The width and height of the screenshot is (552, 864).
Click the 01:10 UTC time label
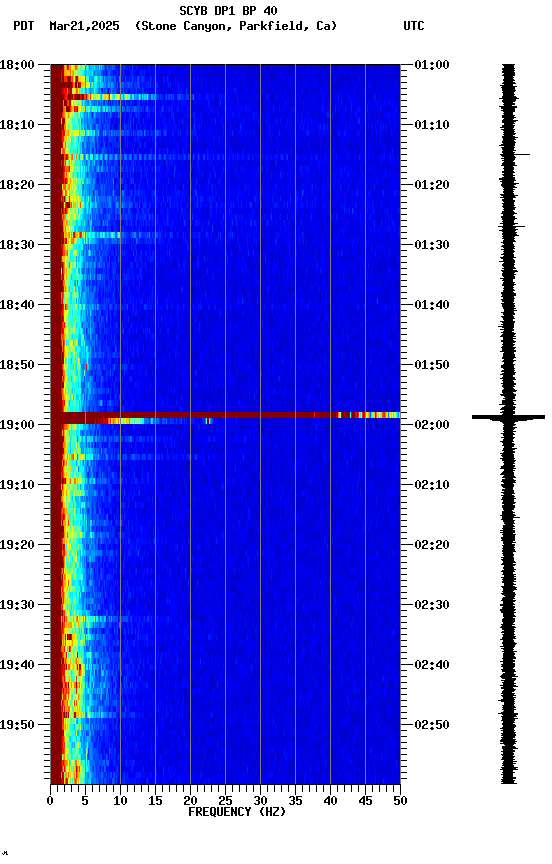(x=432, y=125)
